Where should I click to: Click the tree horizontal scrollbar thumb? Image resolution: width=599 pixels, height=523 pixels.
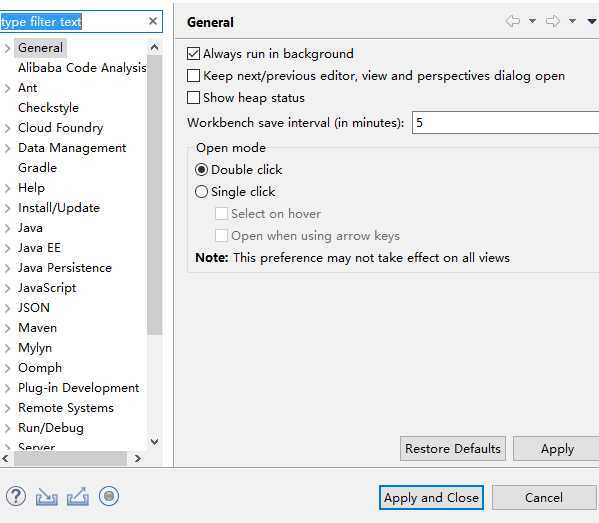pyautogui.click(x=70, y=458)
